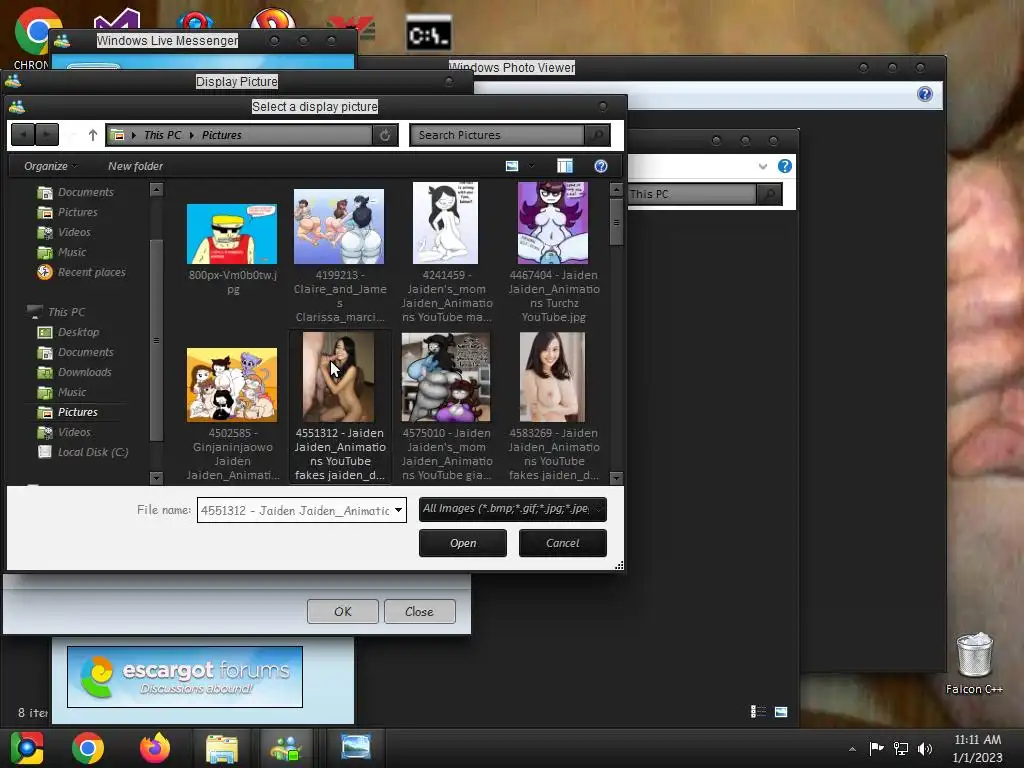Click the Cancel button

coord(562,543)
